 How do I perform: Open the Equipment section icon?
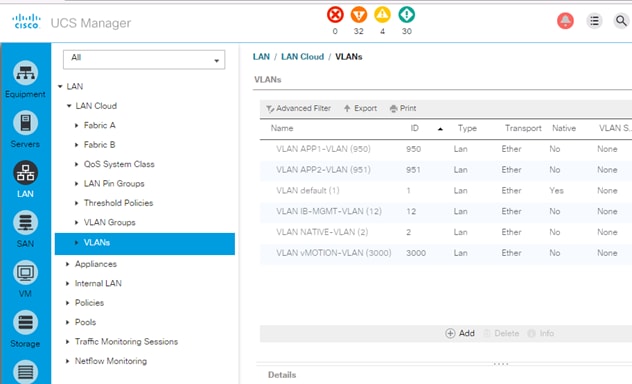pyautogui.click(x=25, y=73)
